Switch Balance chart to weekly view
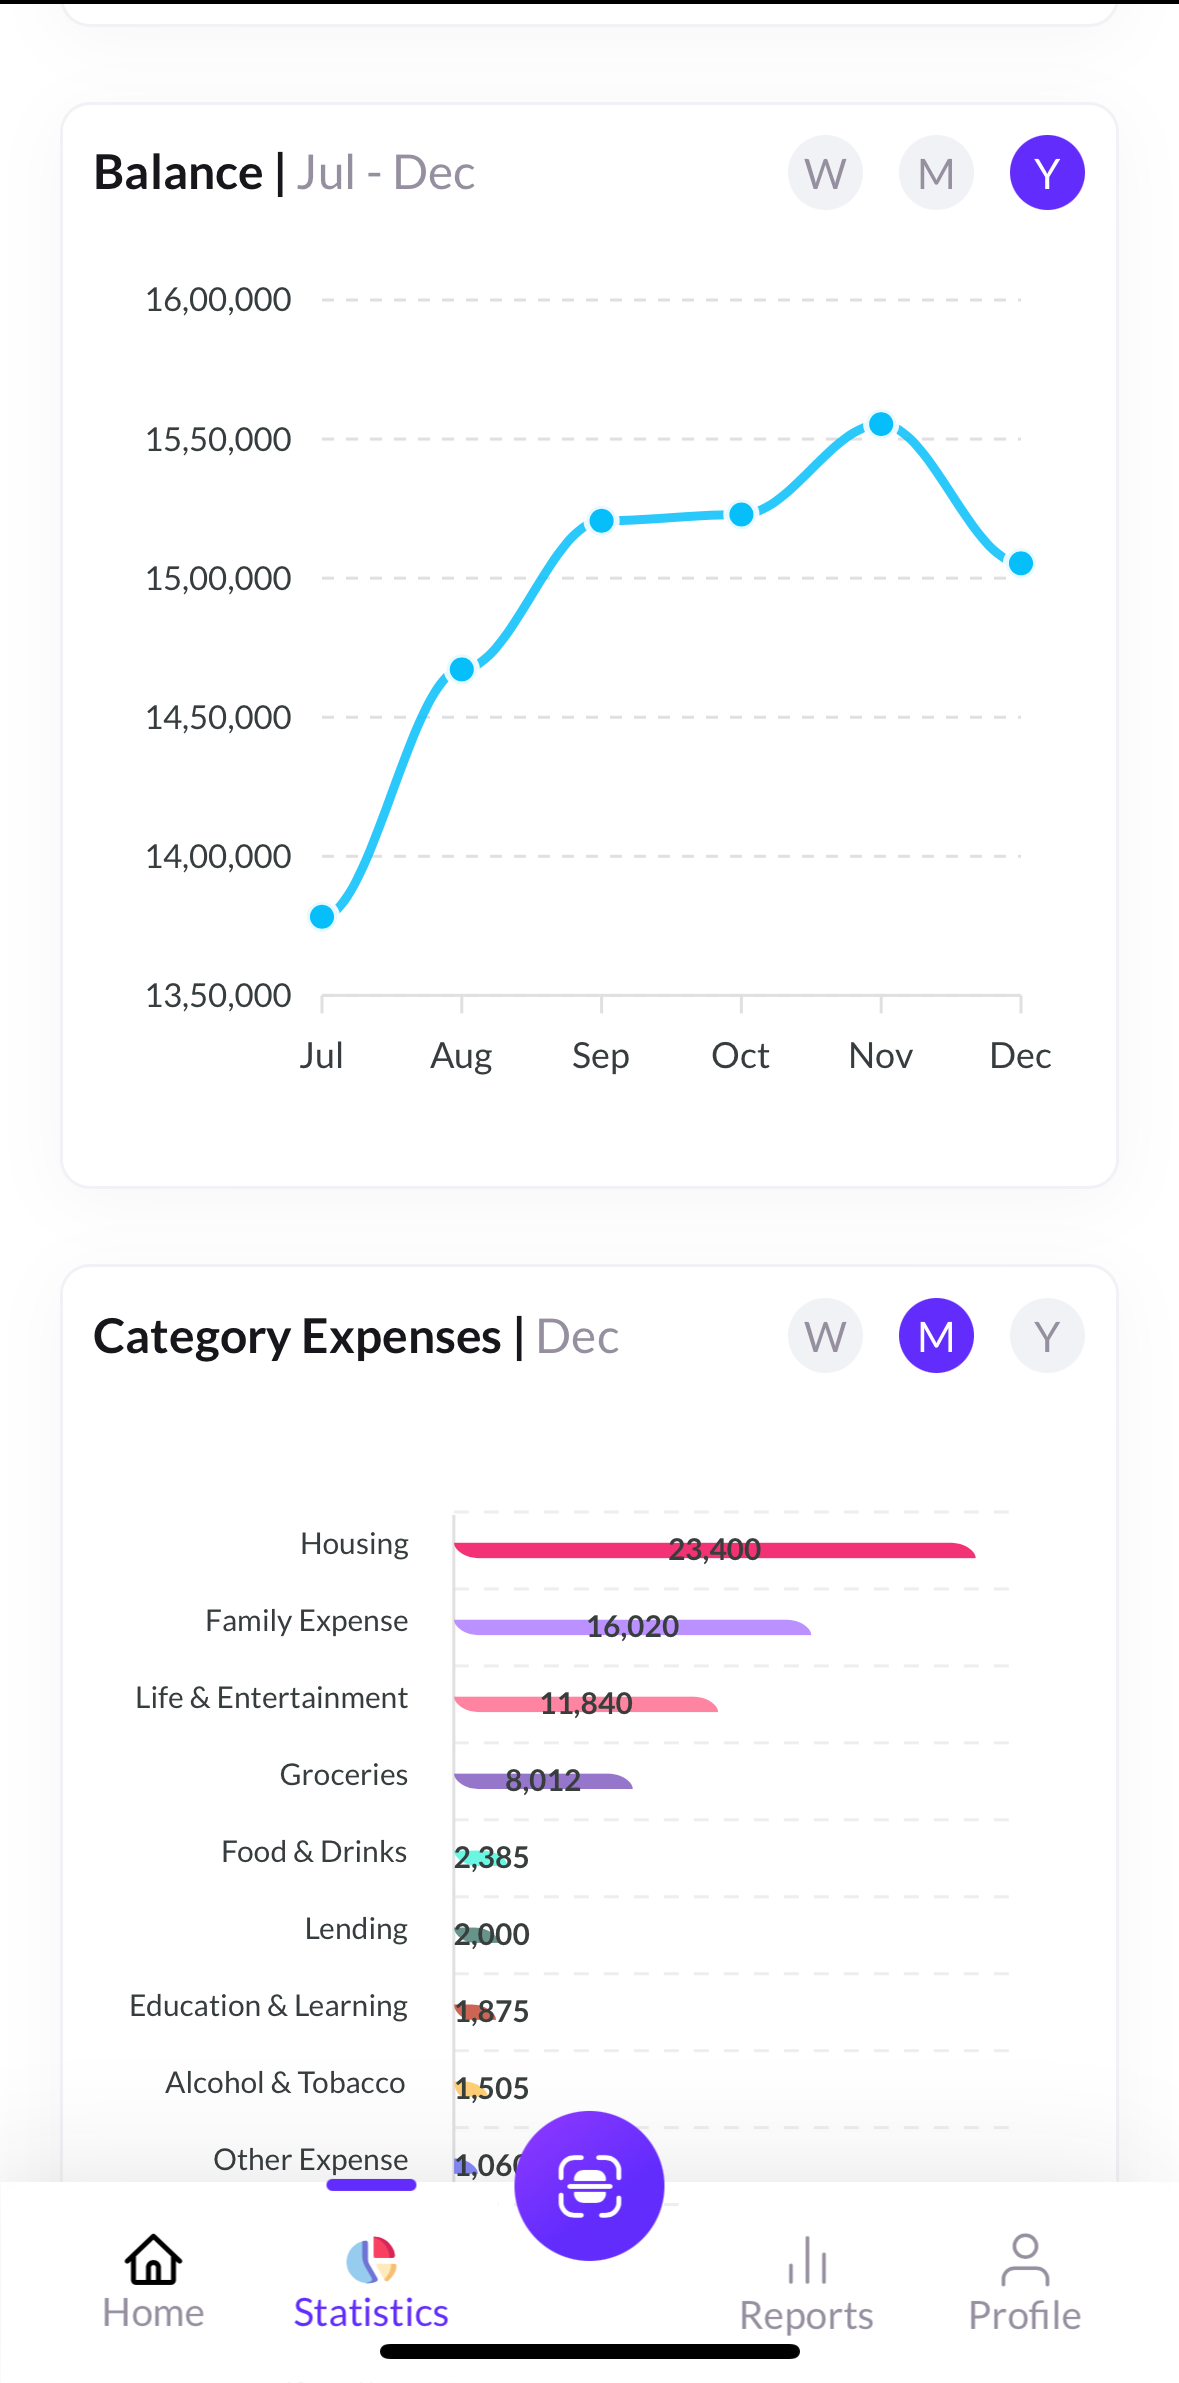Image resolution: width=1179 pixels, height=2383 pixels. pos(825,173)
